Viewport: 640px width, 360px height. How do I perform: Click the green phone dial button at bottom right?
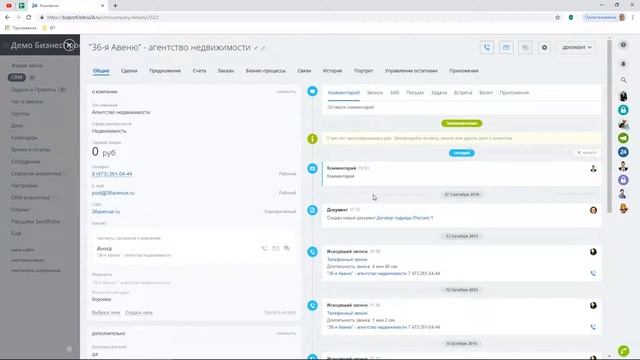pos(623,351)
